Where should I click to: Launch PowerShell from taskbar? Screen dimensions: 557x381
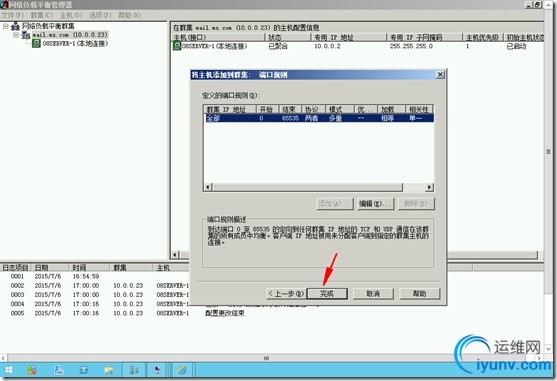[x=84, y=370]
